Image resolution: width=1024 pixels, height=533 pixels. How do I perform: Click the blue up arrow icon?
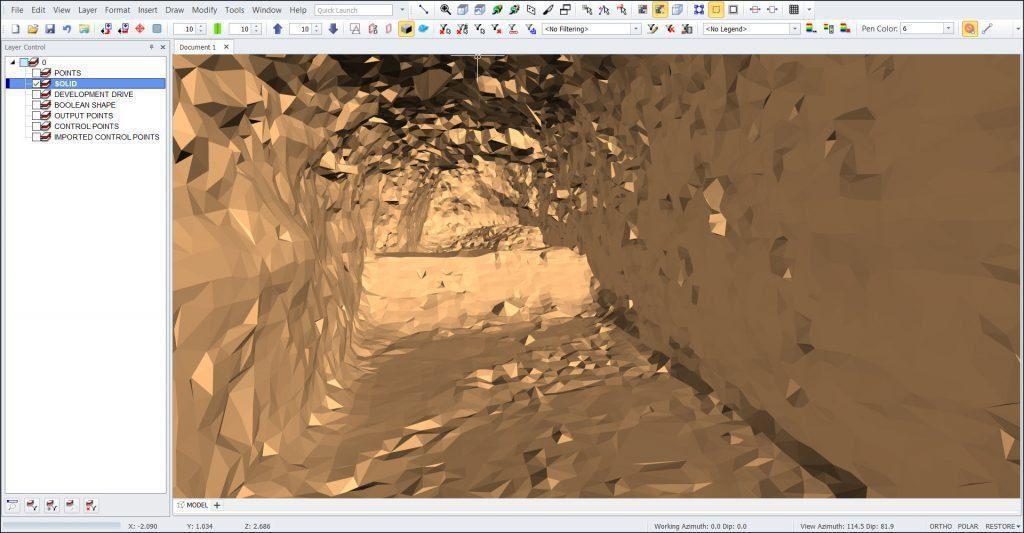pos(277,29)
